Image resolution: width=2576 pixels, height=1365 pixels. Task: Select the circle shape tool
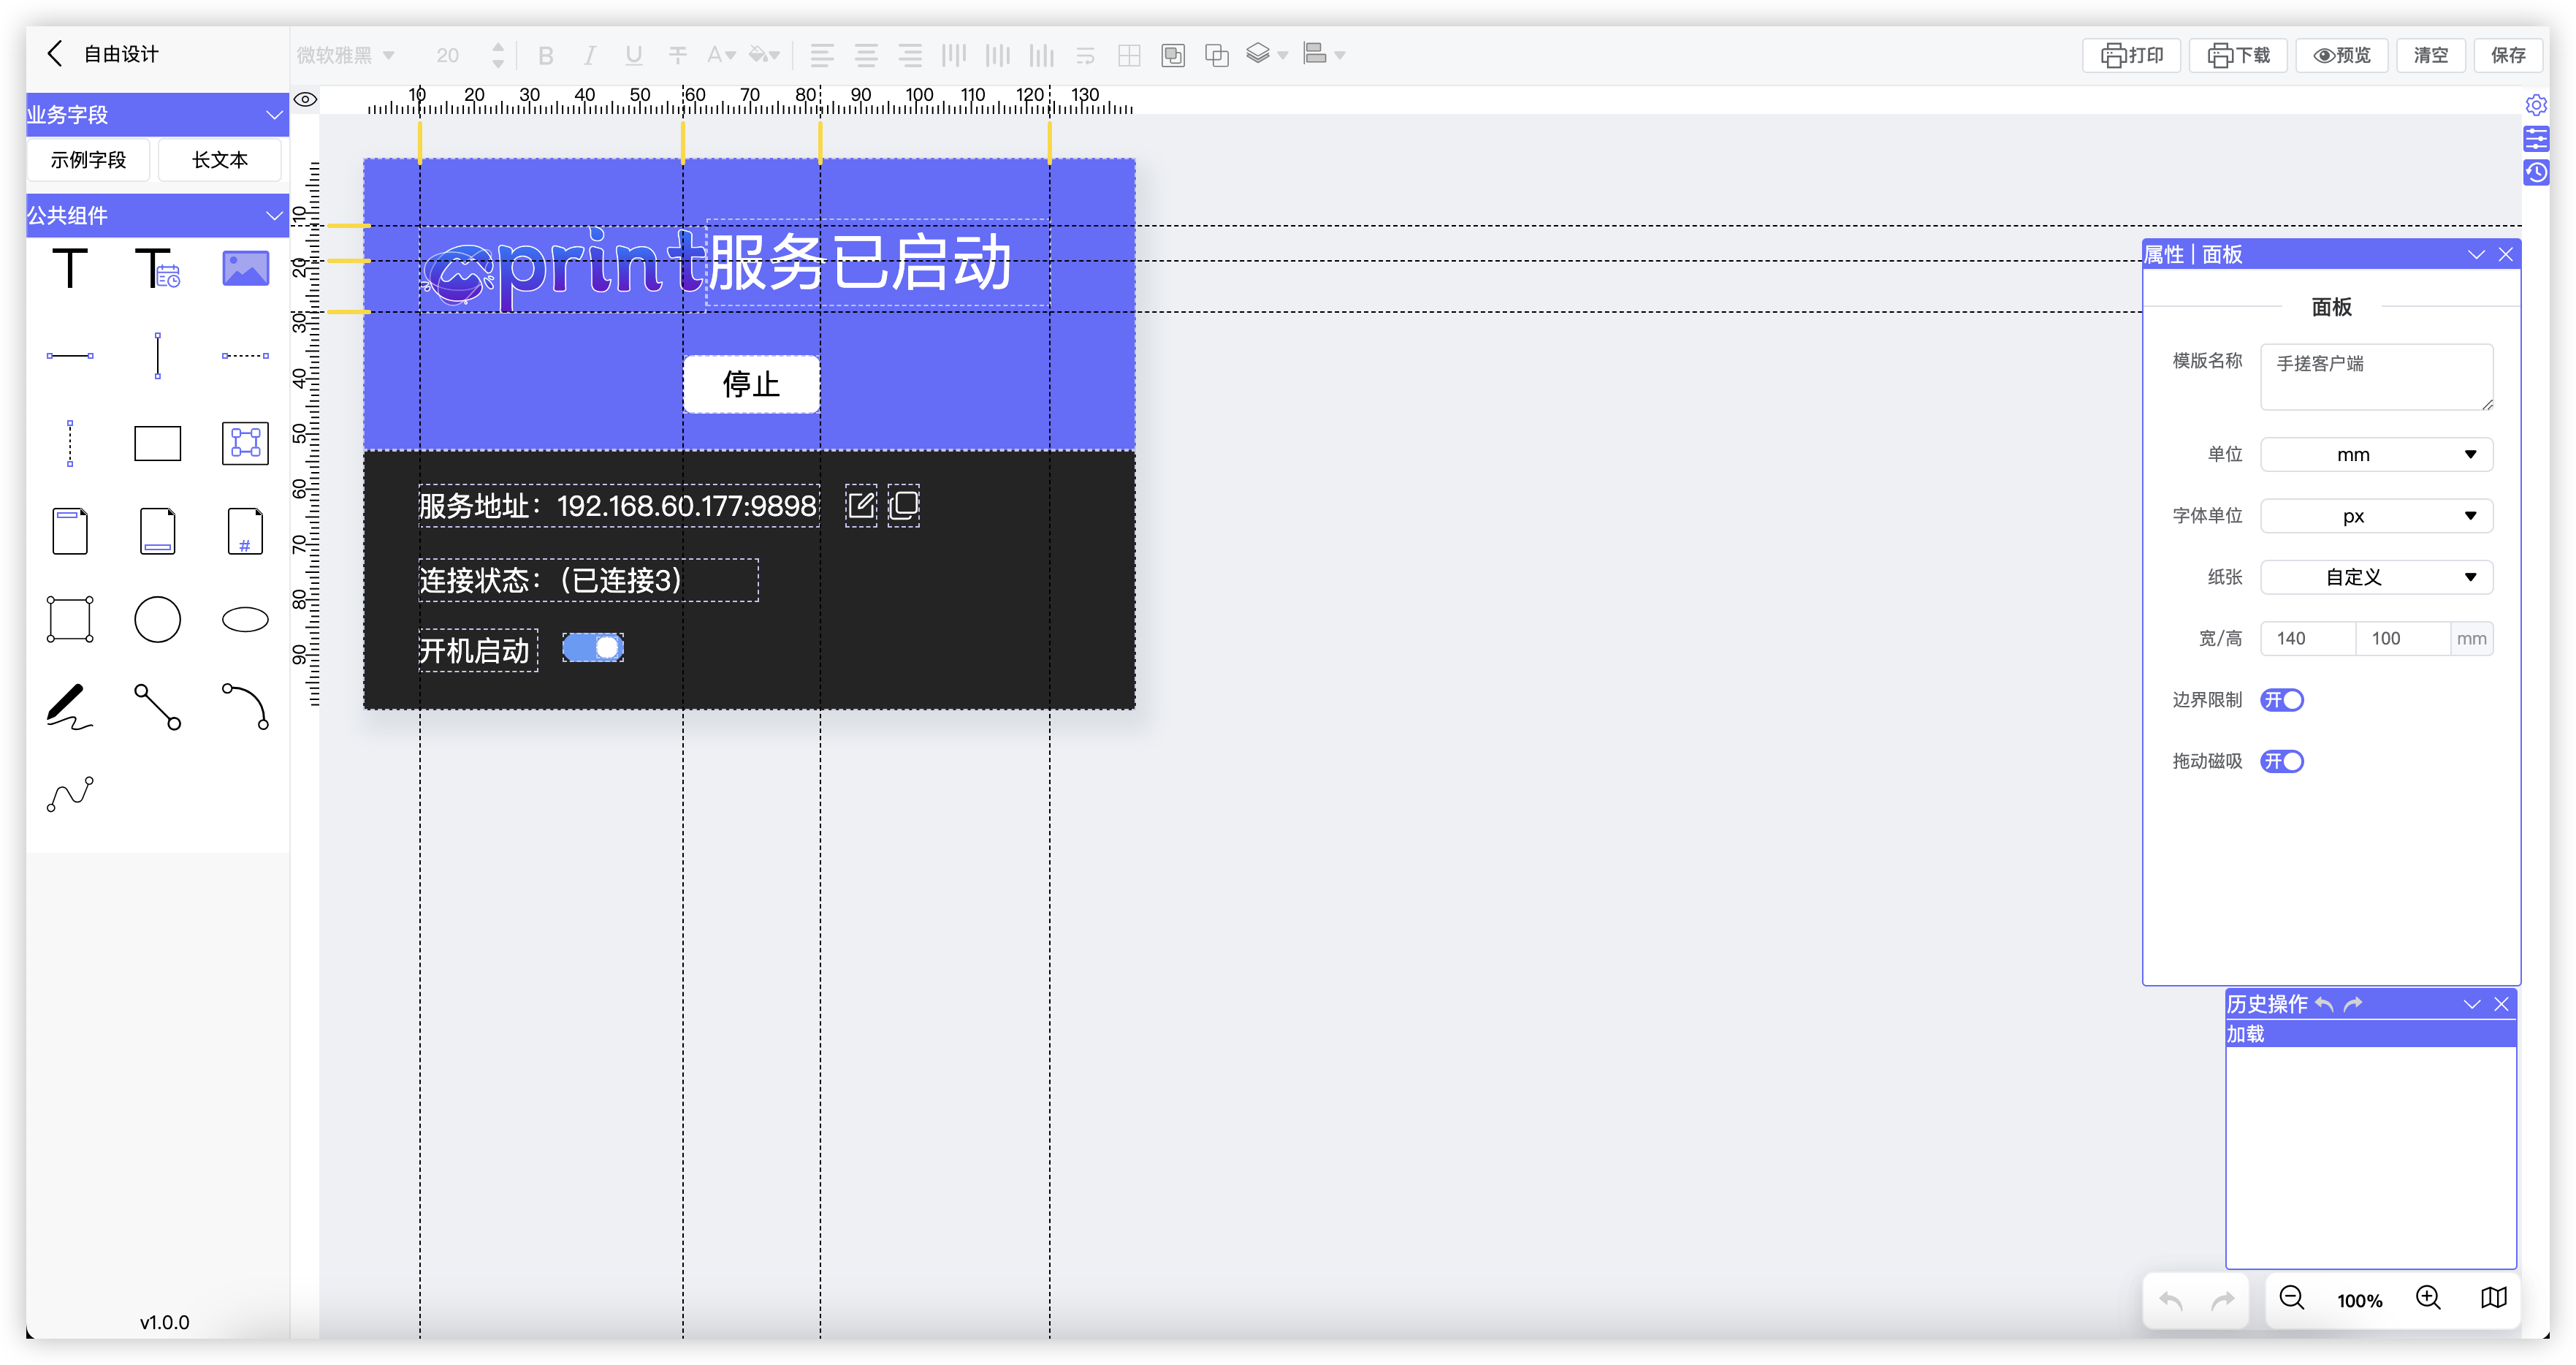pyautogui.click(x=157, y=619)
